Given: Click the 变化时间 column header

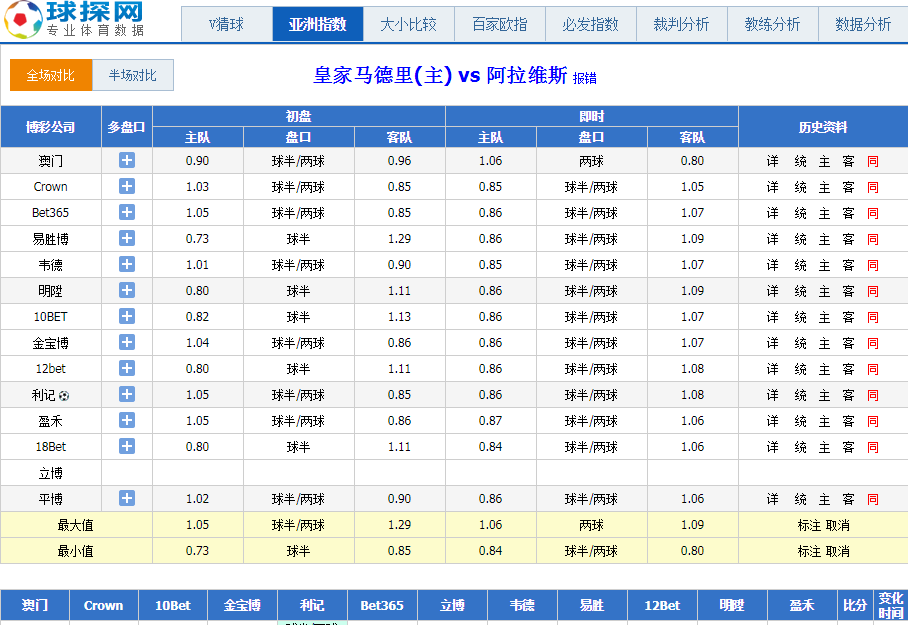Looking at the screenshot, I should (x=890, y=605).
